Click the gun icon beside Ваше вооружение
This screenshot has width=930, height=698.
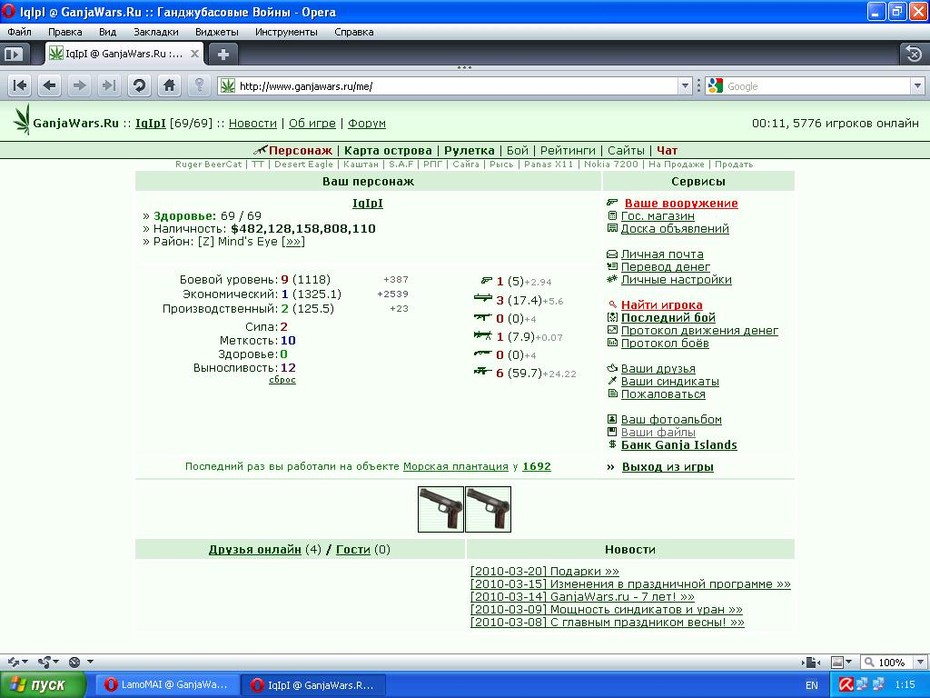click(x=612, y=203)
